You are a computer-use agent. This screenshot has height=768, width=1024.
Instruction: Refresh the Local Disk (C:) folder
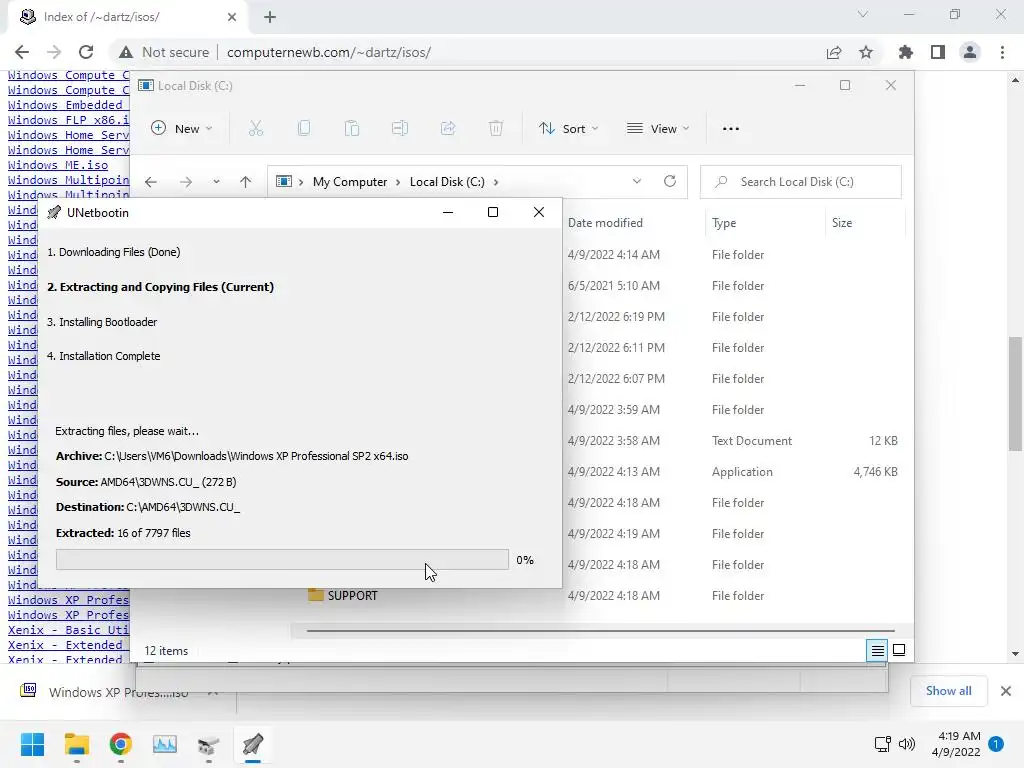[670, 182]
